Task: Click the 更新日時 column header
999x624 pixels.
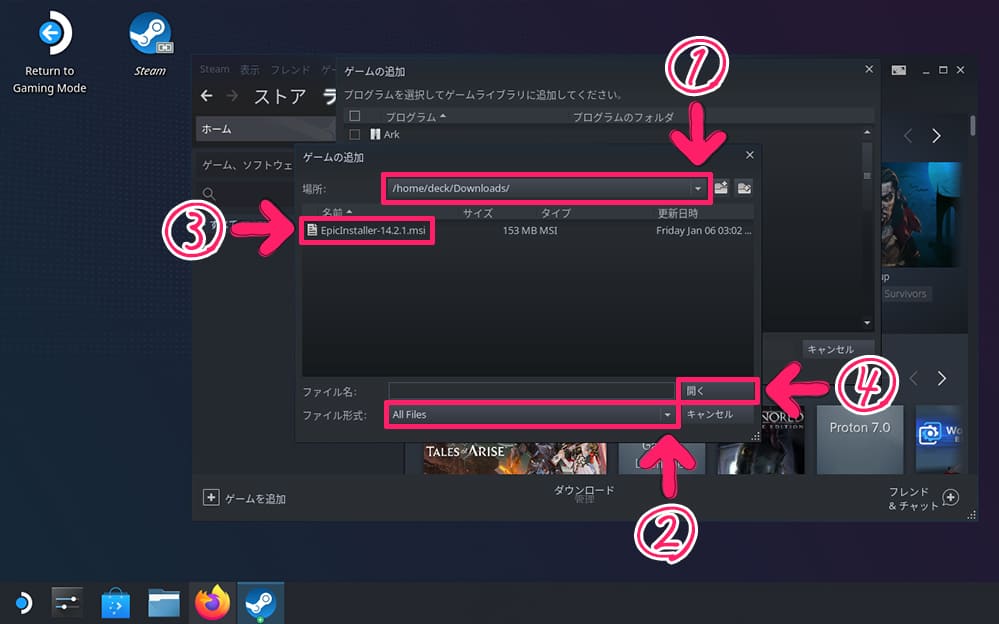Action: pyautogui.click(x=677, y=213)
